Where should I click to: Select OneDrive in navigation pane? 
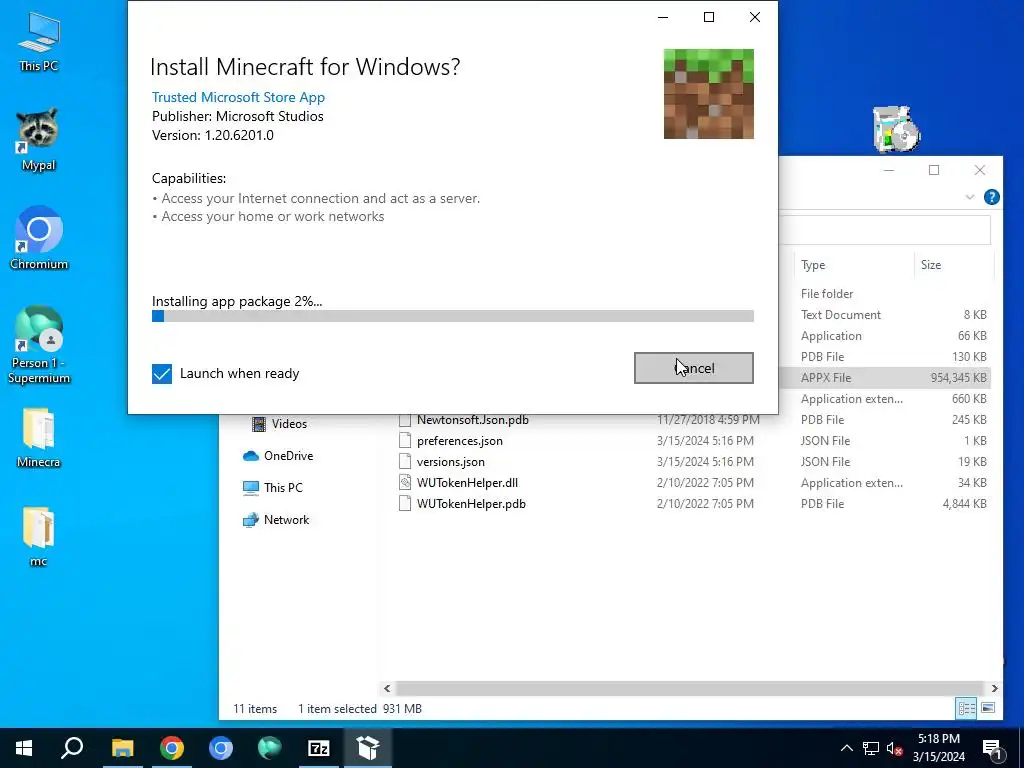tap(278, 456)
